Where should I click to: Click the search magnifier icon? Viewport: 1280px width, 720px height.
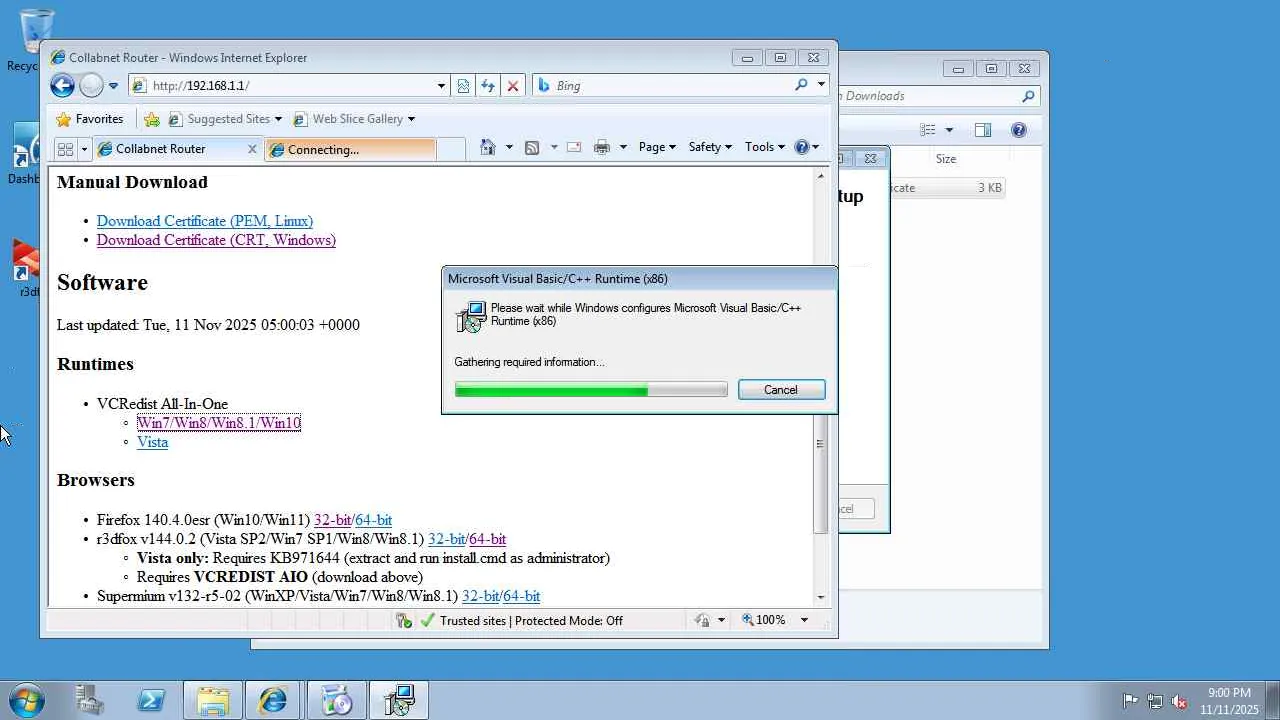[801, 85]
